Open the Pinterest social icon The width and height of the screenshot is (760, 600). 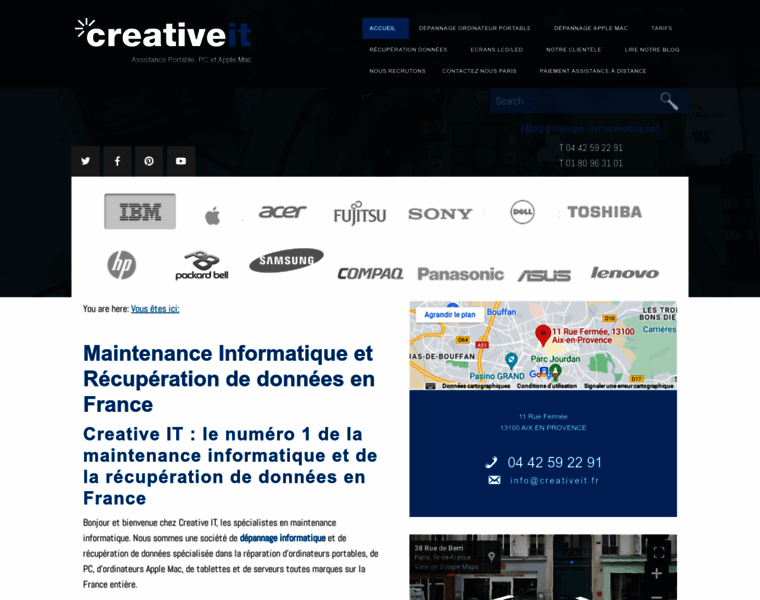click(149, 161)
